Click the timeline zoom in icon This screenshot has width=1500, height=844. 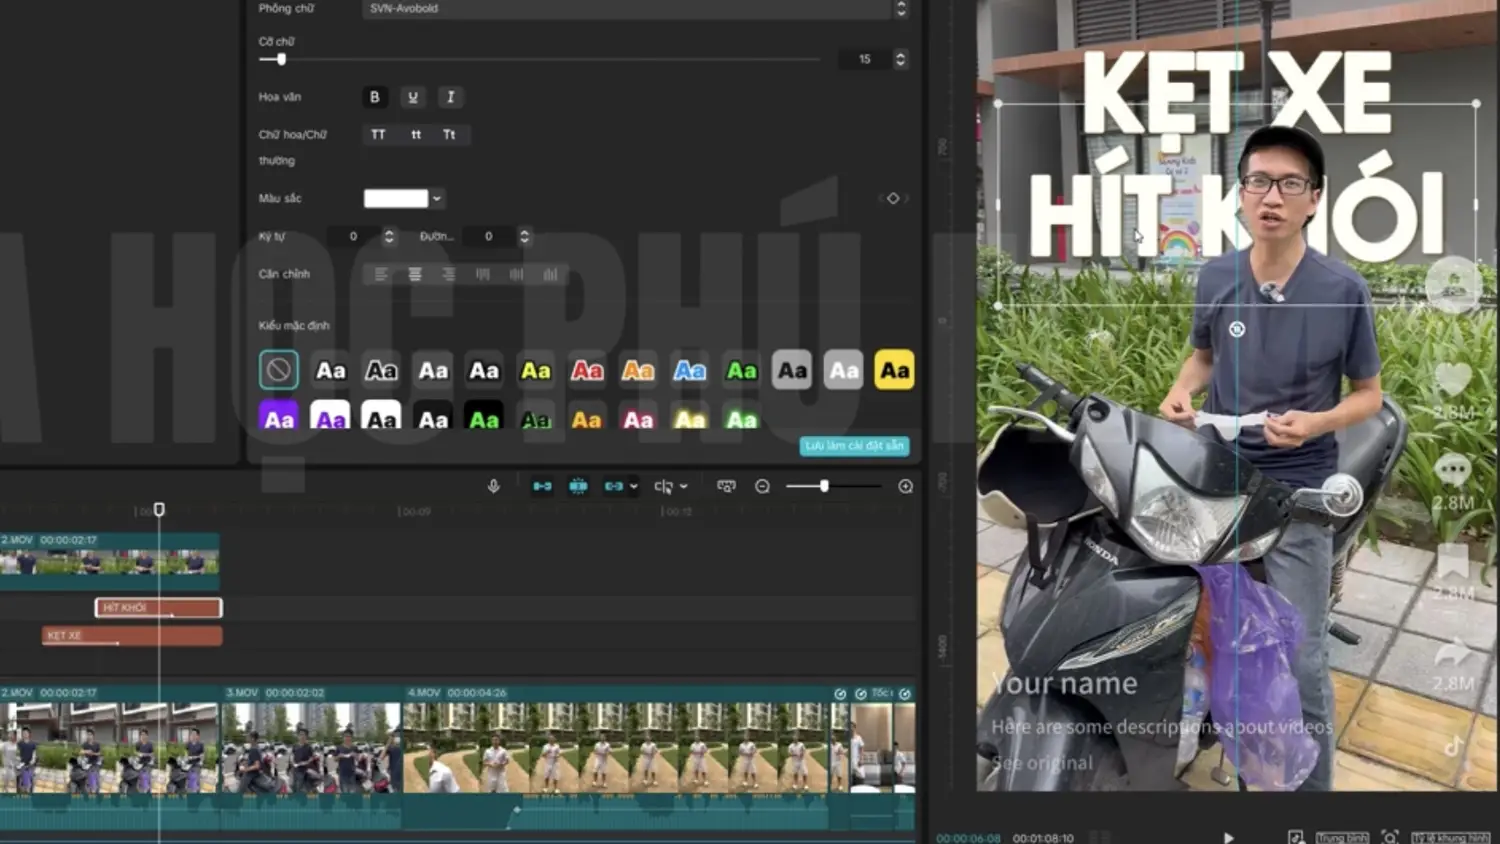pos(905,486)
